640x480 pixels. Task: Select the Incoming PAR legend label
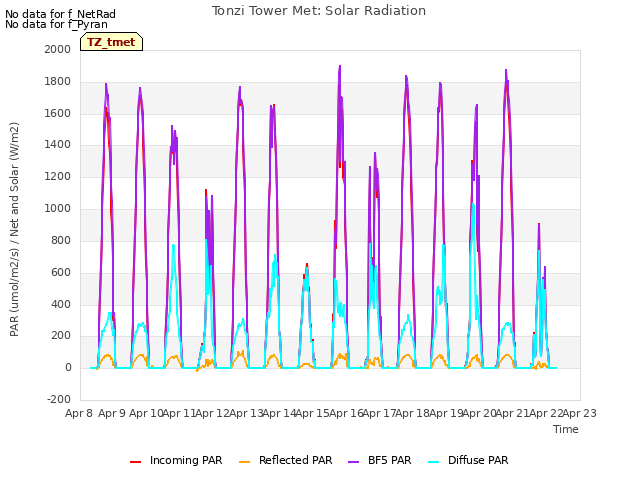tap(186, 460)
